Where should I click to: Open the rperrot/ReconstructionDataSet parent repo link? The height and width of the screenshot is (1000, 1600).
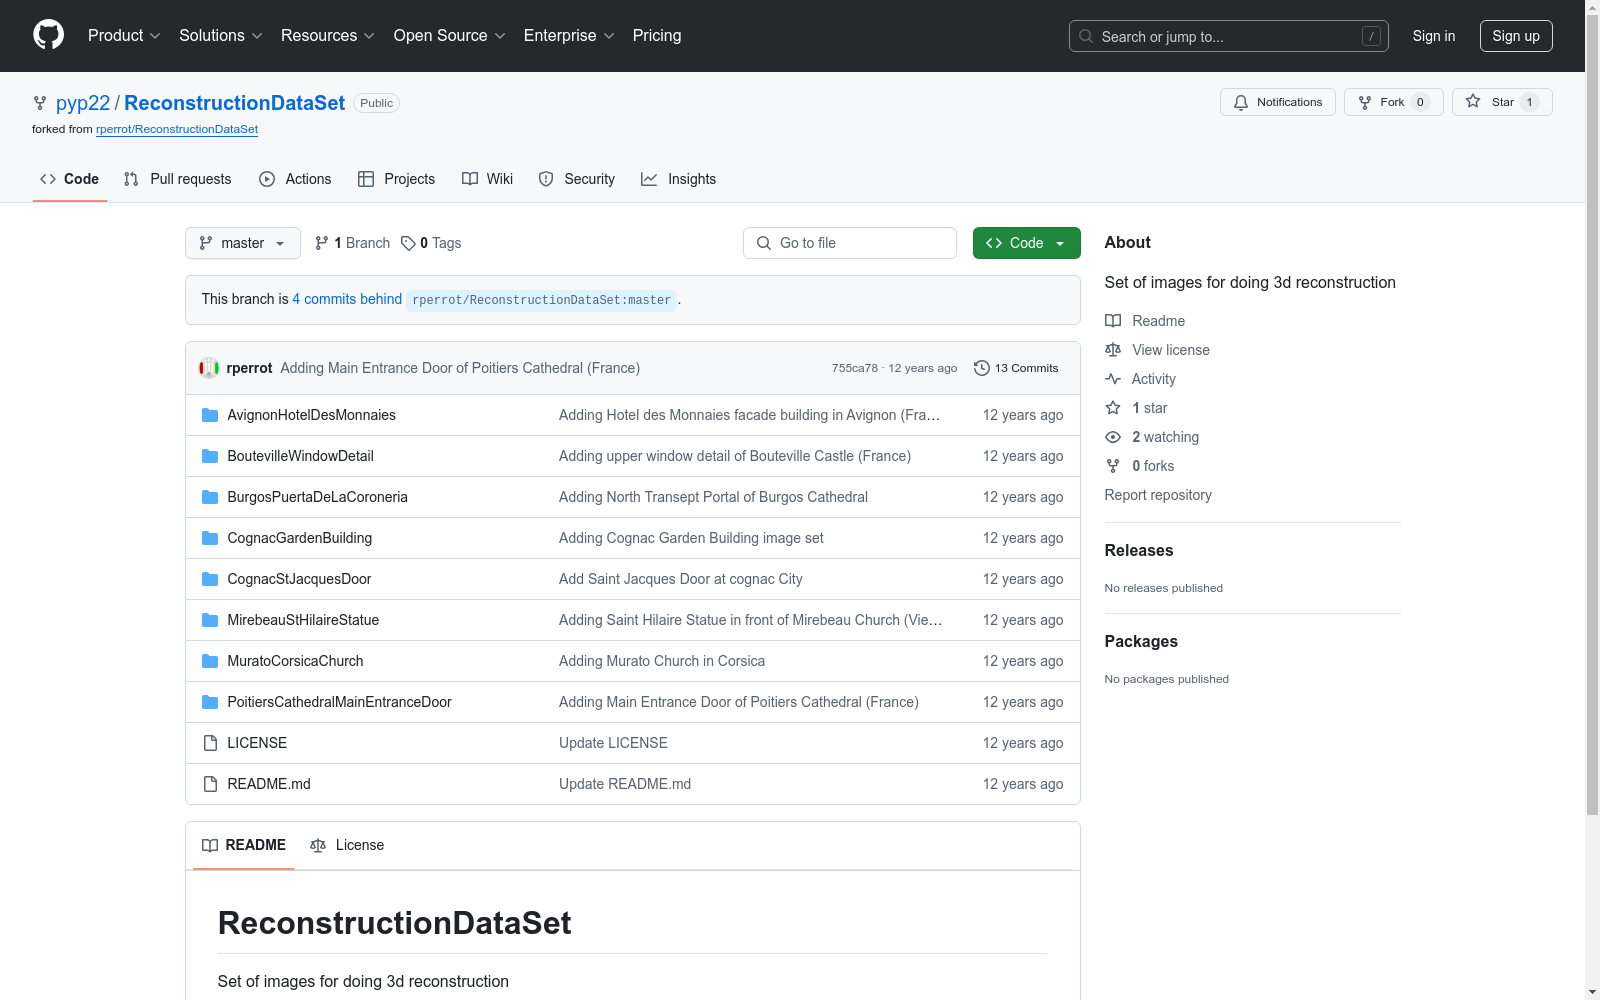(x=177, y=129)
